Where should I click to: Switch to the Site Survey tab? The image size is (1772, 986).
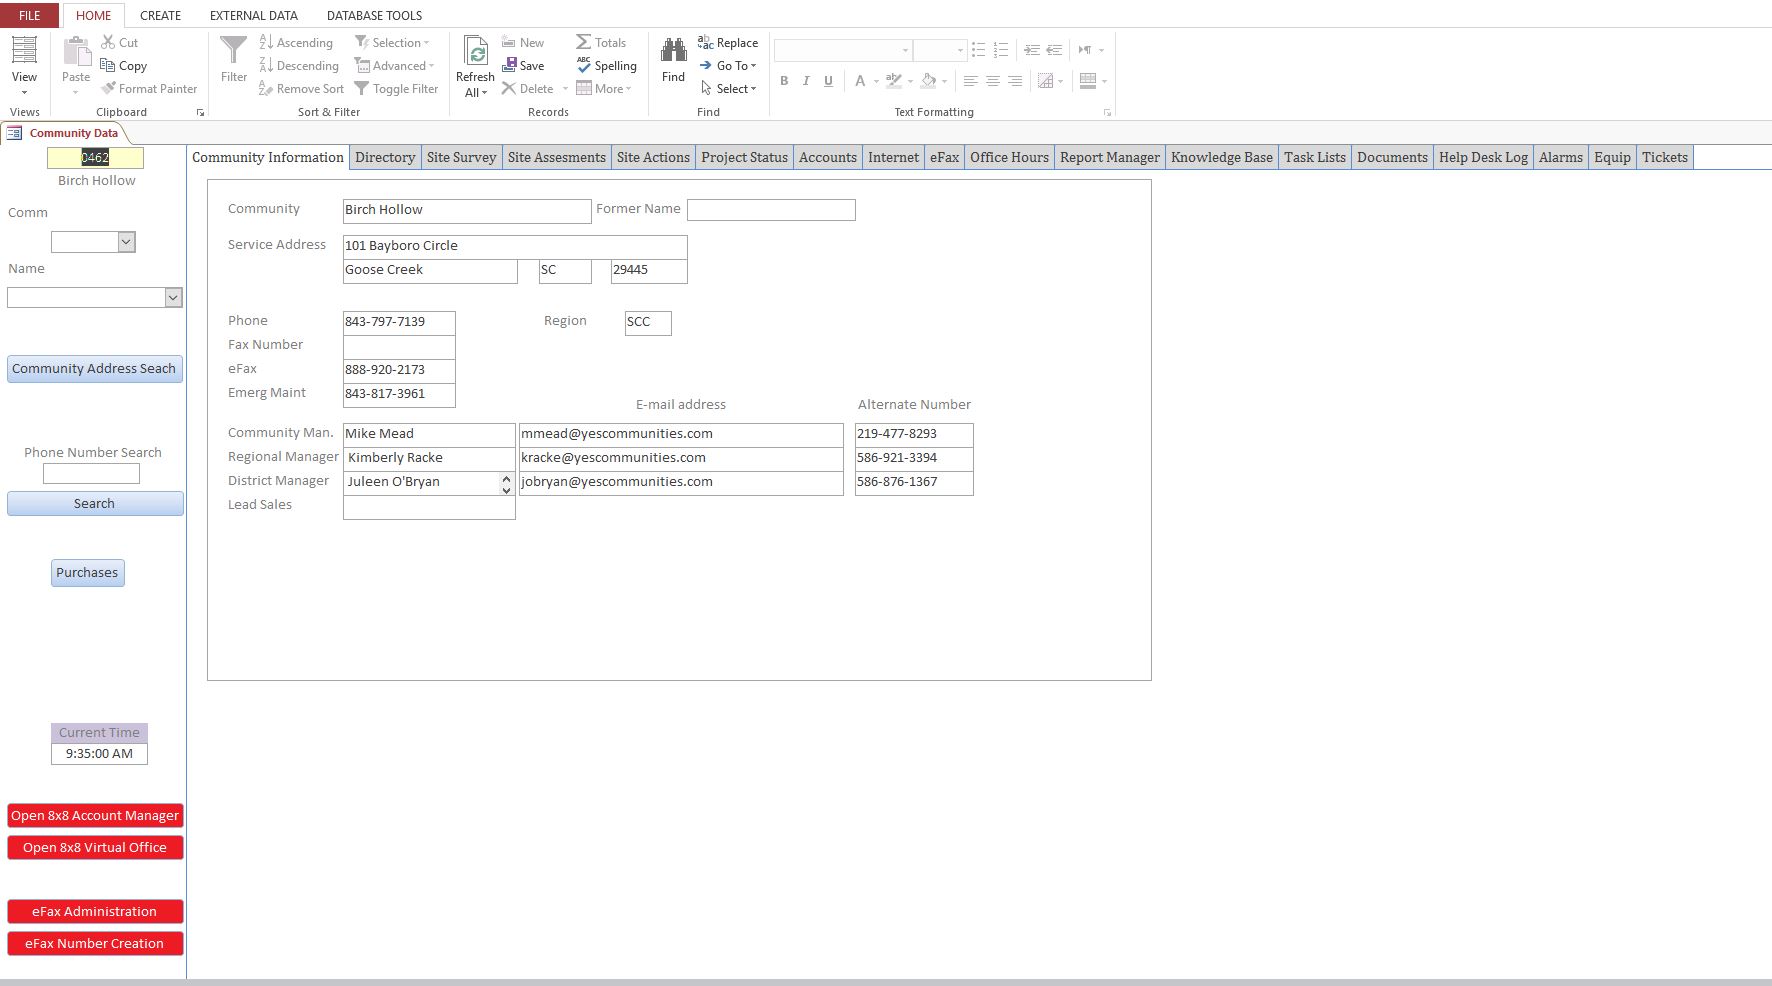pos(461,157)
